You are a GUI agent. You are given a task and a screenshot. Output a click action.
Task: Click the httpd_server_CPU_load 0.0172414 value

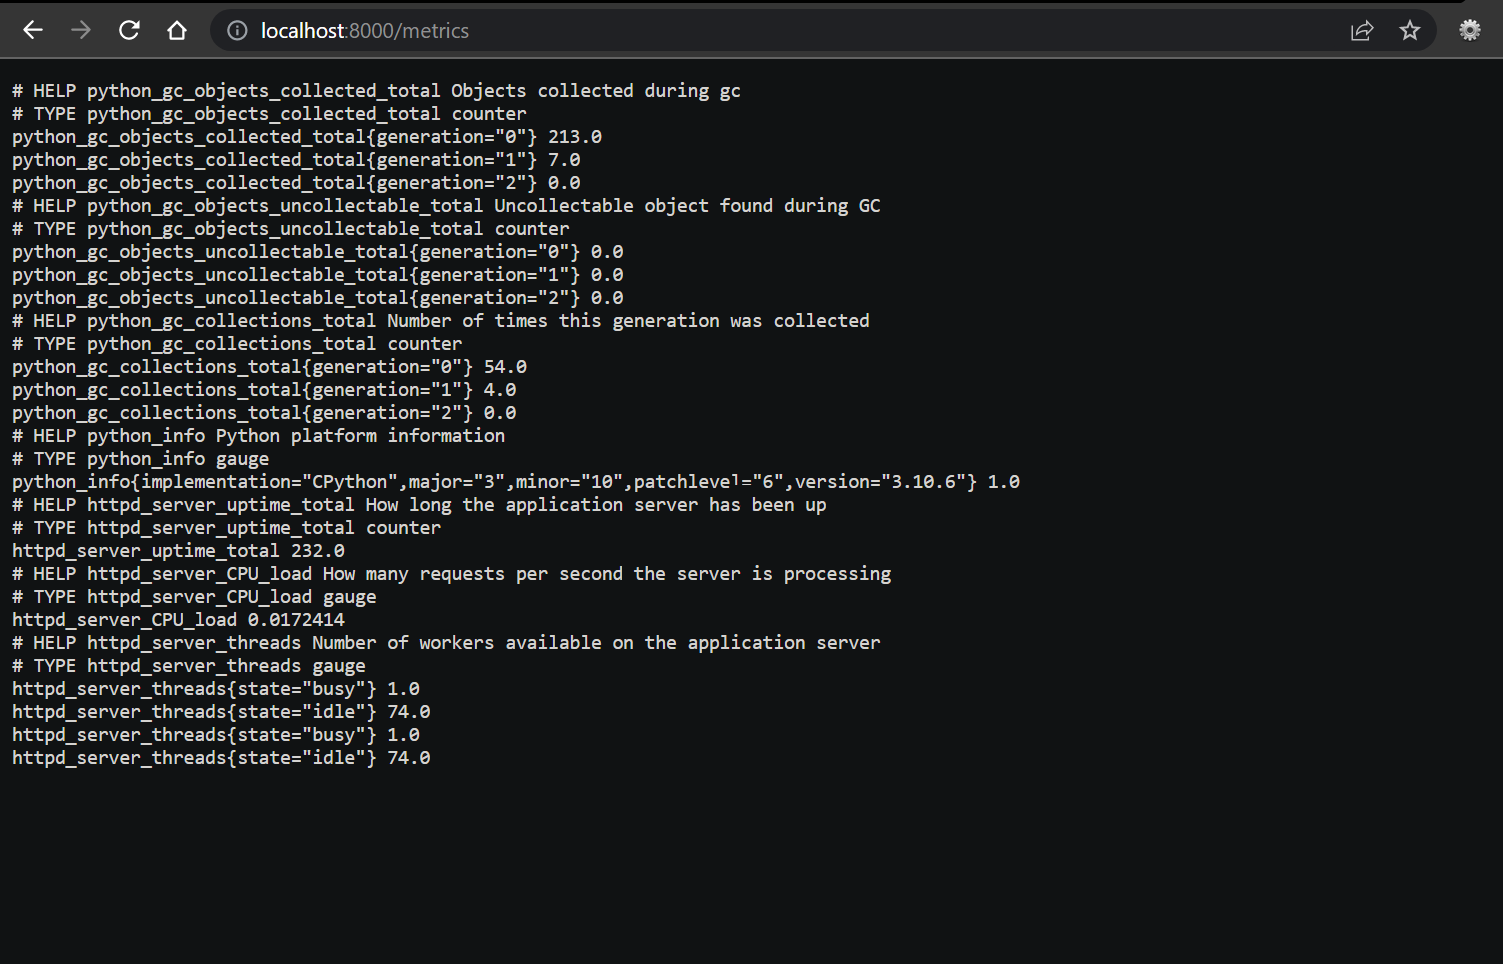[x=296, y=620]
